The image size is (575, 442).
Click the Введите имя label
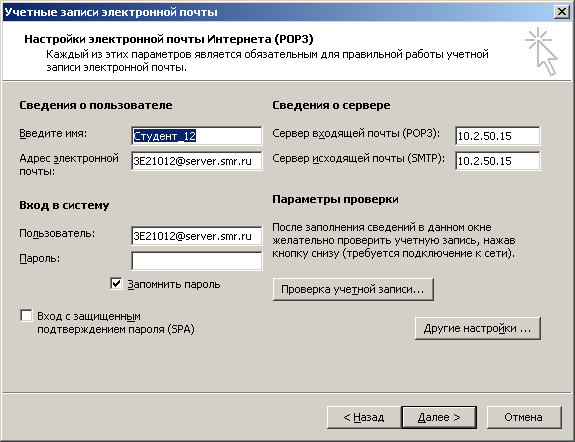pos(53,134)
